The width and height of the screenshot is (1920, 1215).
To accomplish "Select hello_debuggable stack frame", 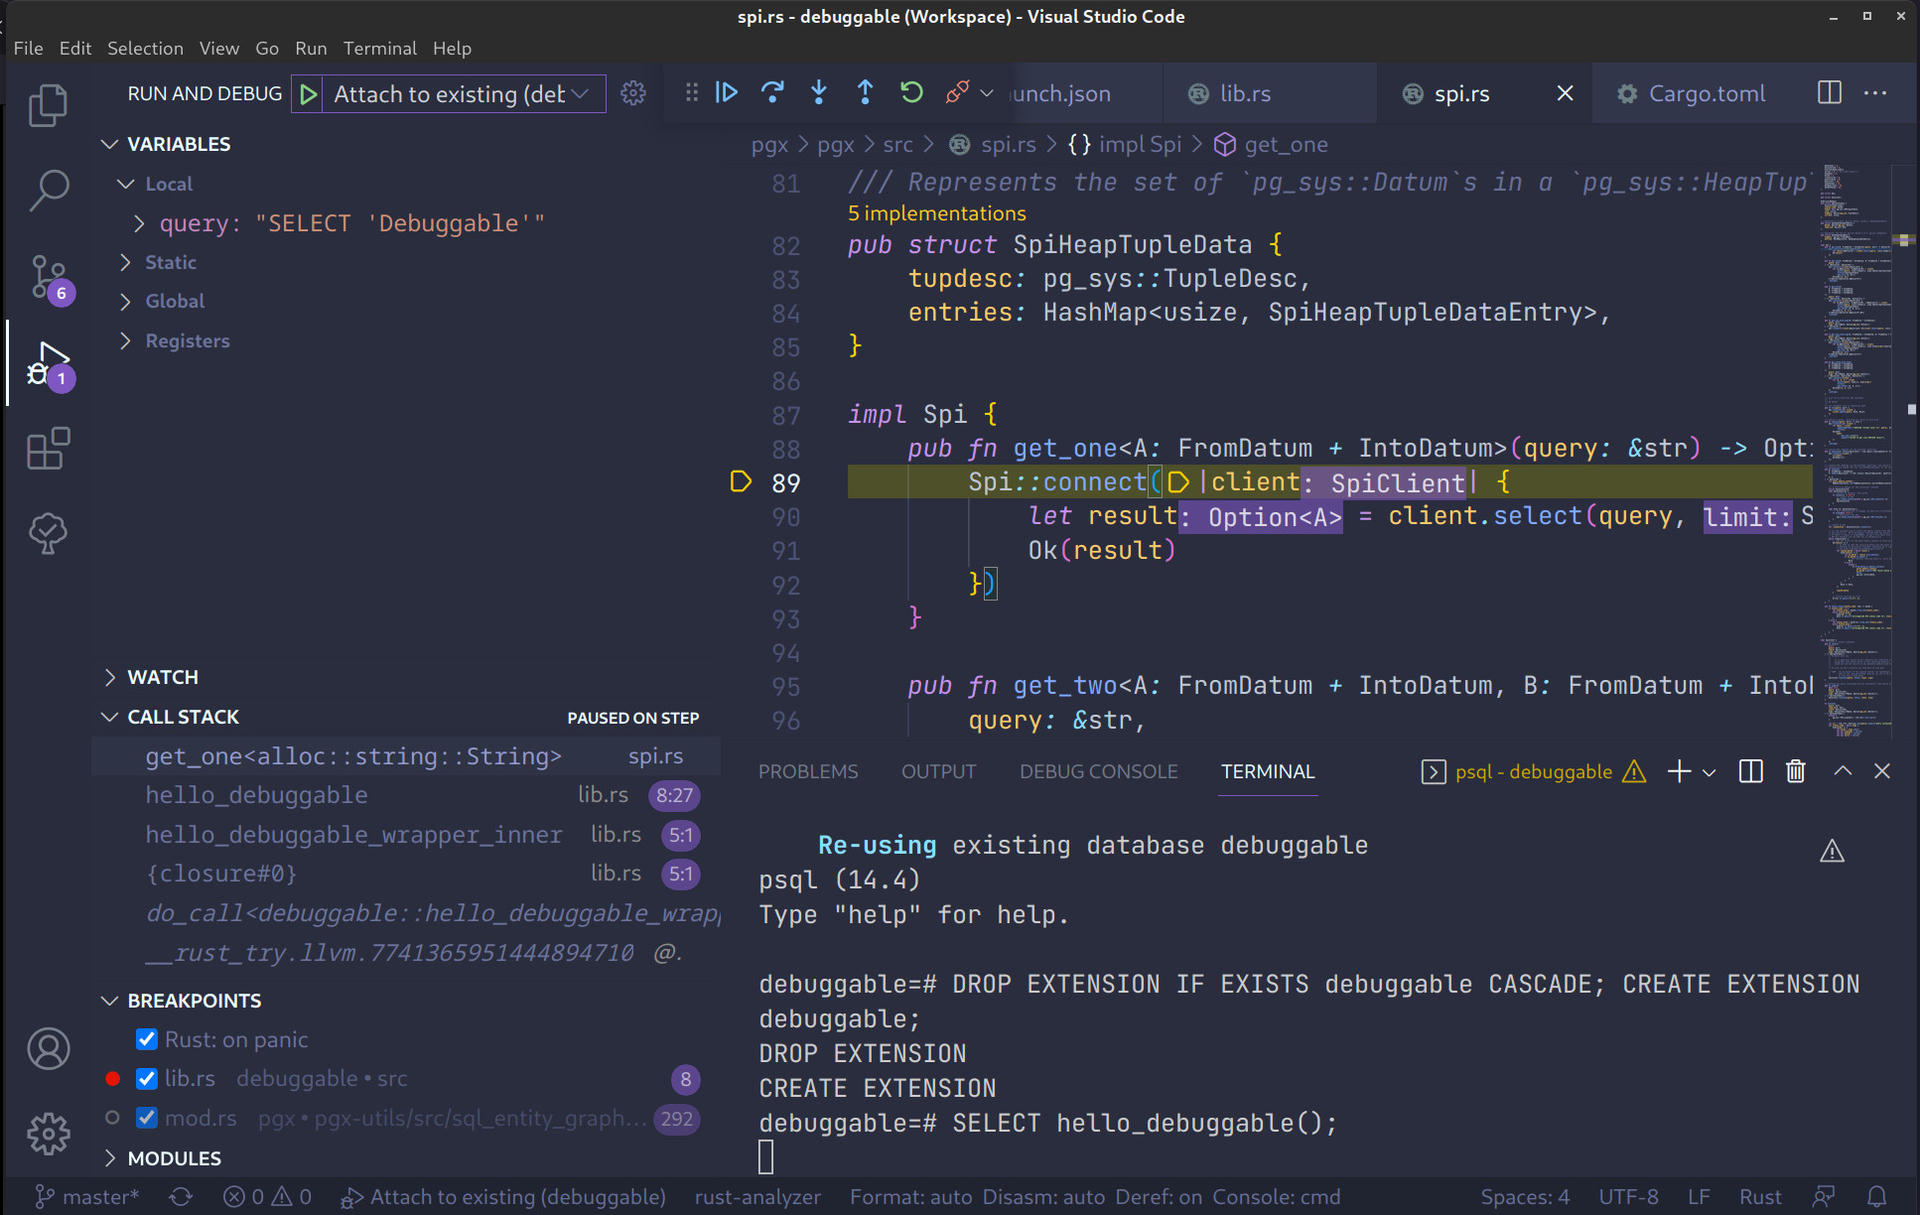I will (x=257, y=795).
